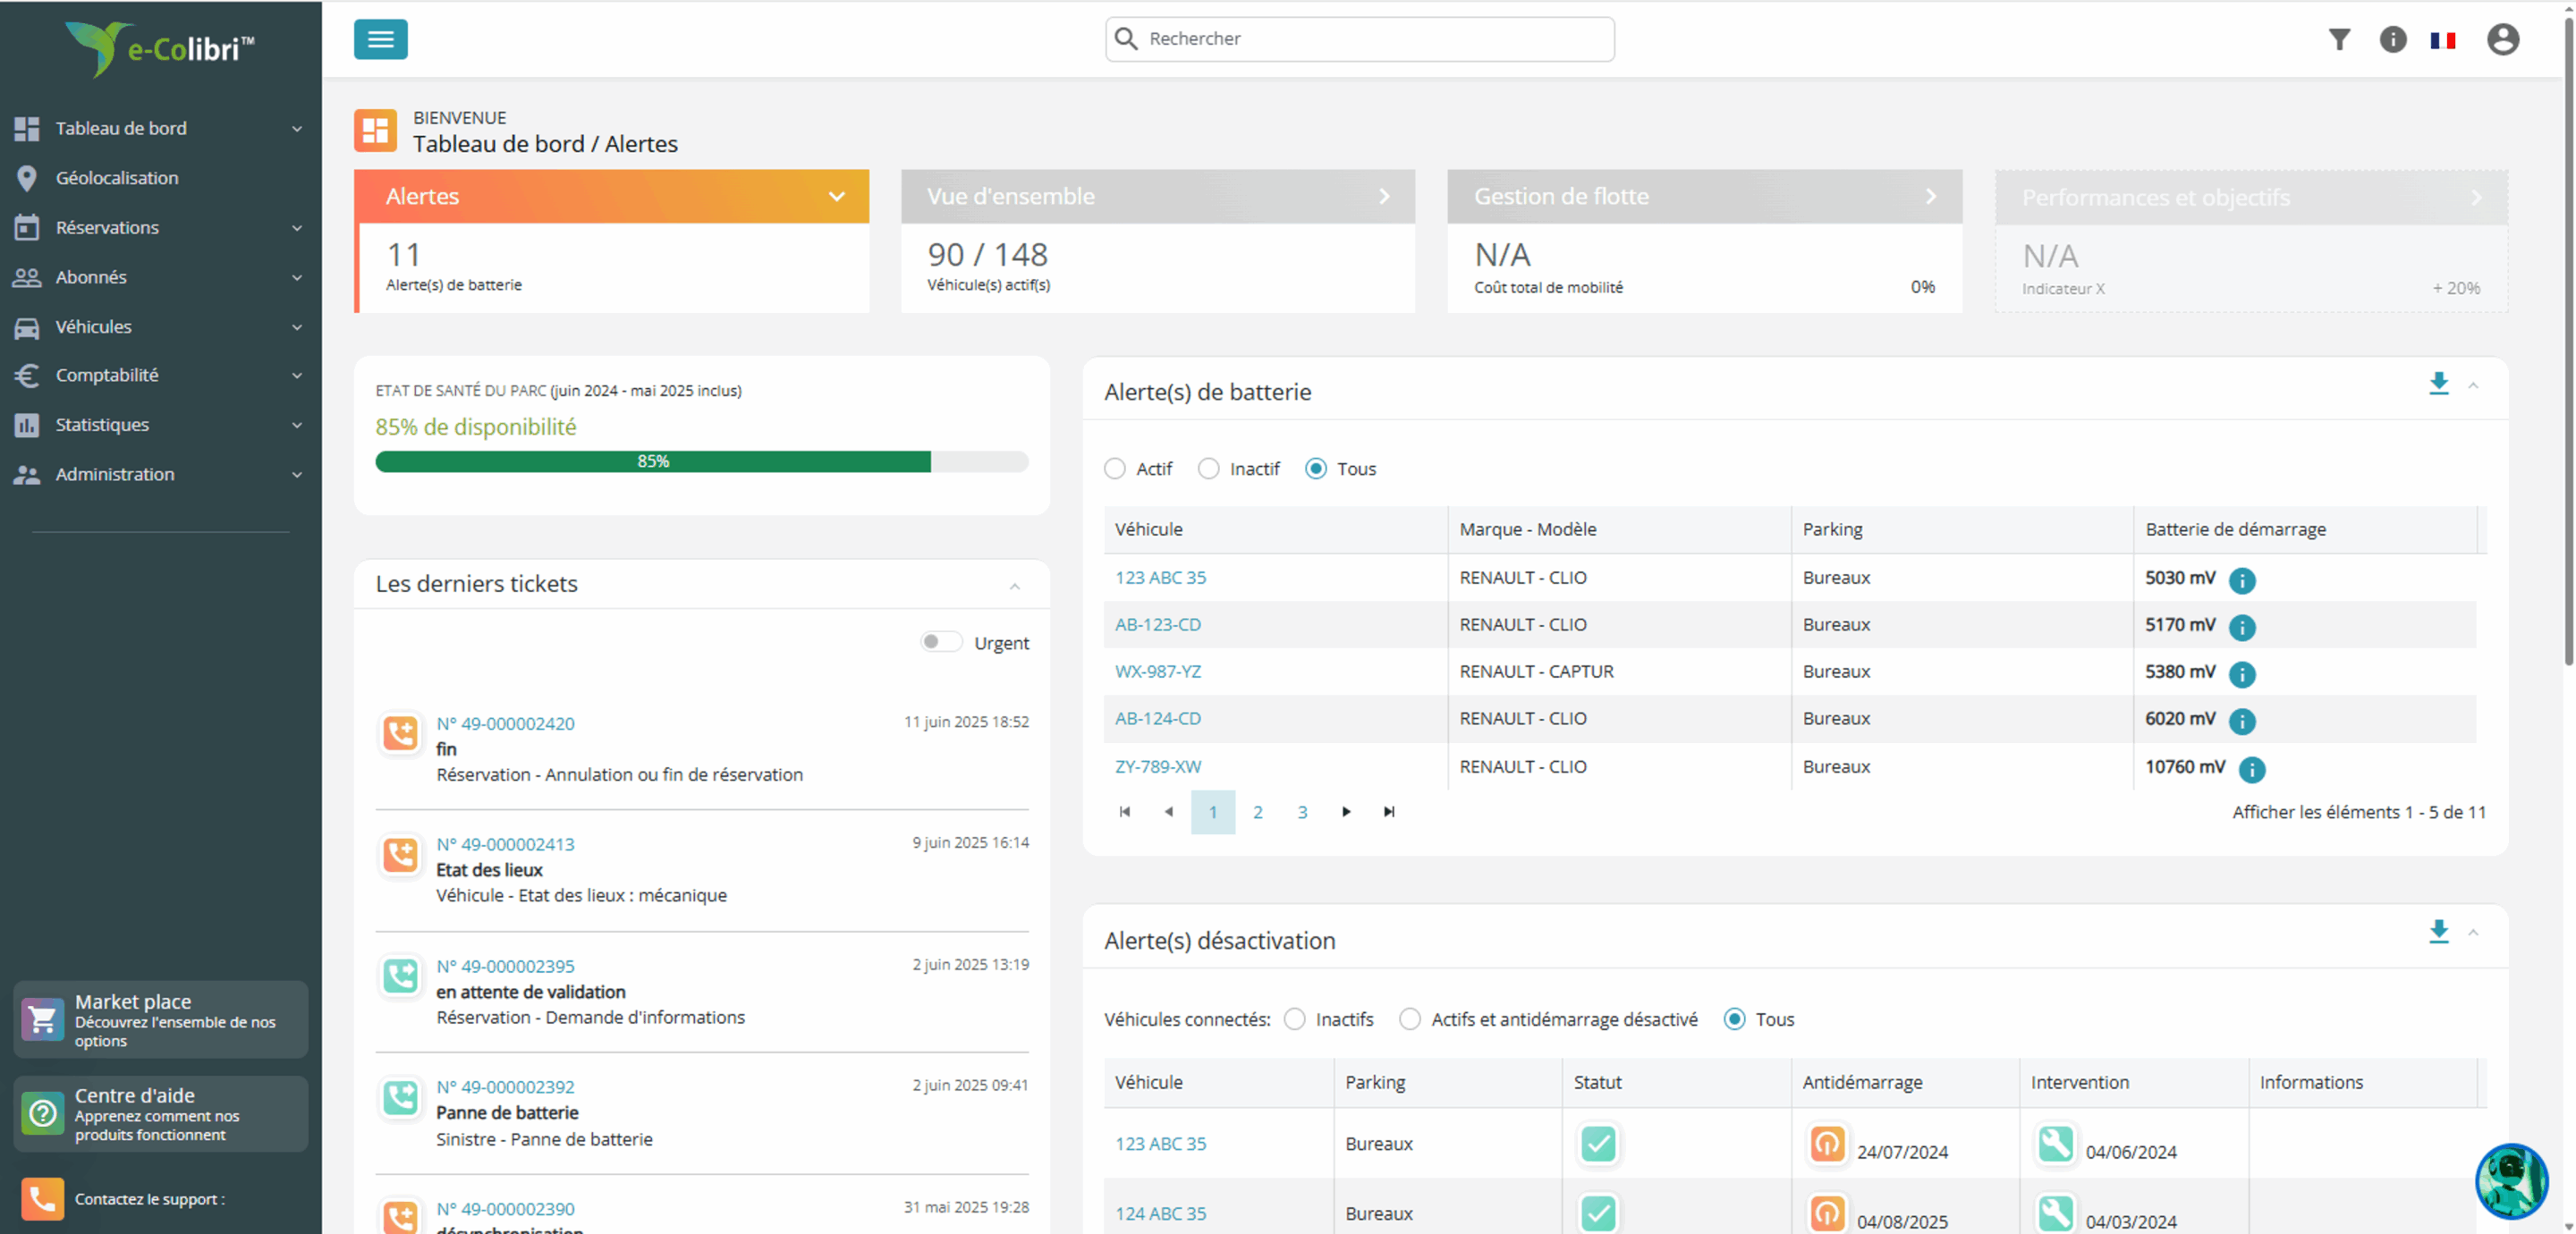The height and width of the screenshot is (1234, 2576).
Task: Download the désactivation alerts table
Action: click(2439, 931)
